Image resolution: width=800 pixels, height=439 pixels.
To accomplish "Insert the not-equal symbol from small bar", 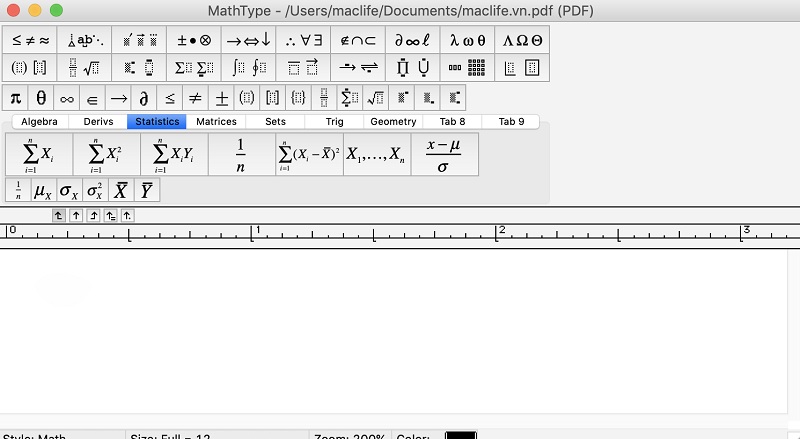I will click(195, 98).
